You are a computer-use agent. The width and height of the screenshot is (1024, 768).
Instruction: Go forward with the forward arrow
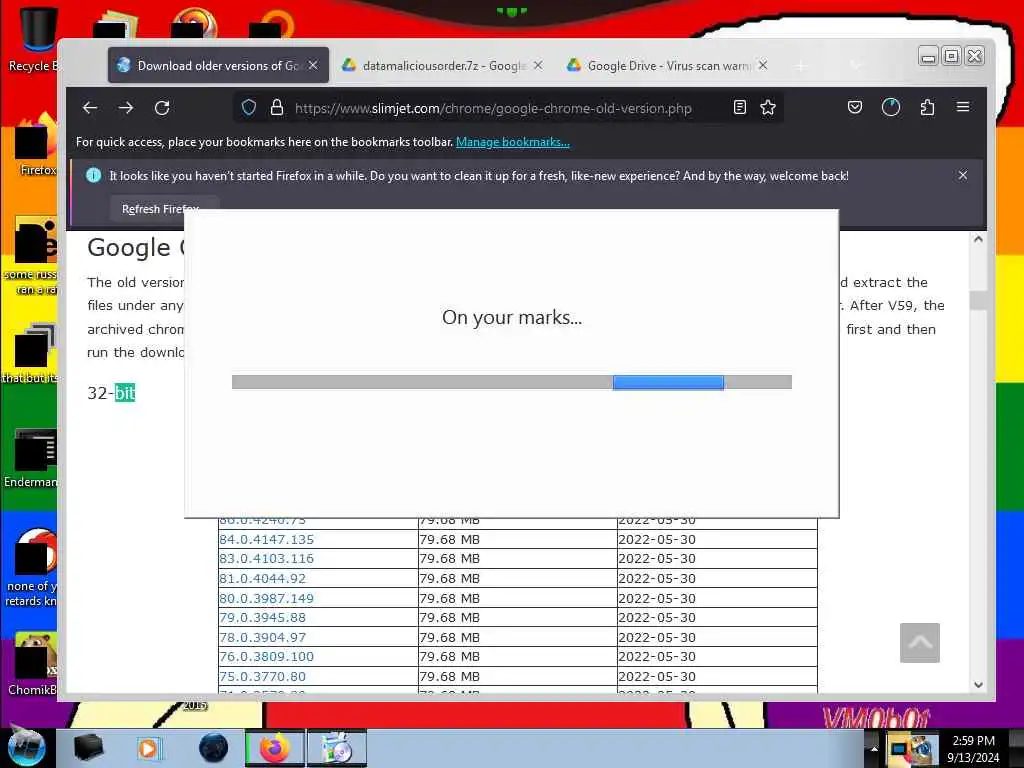[x=126, y=108]
